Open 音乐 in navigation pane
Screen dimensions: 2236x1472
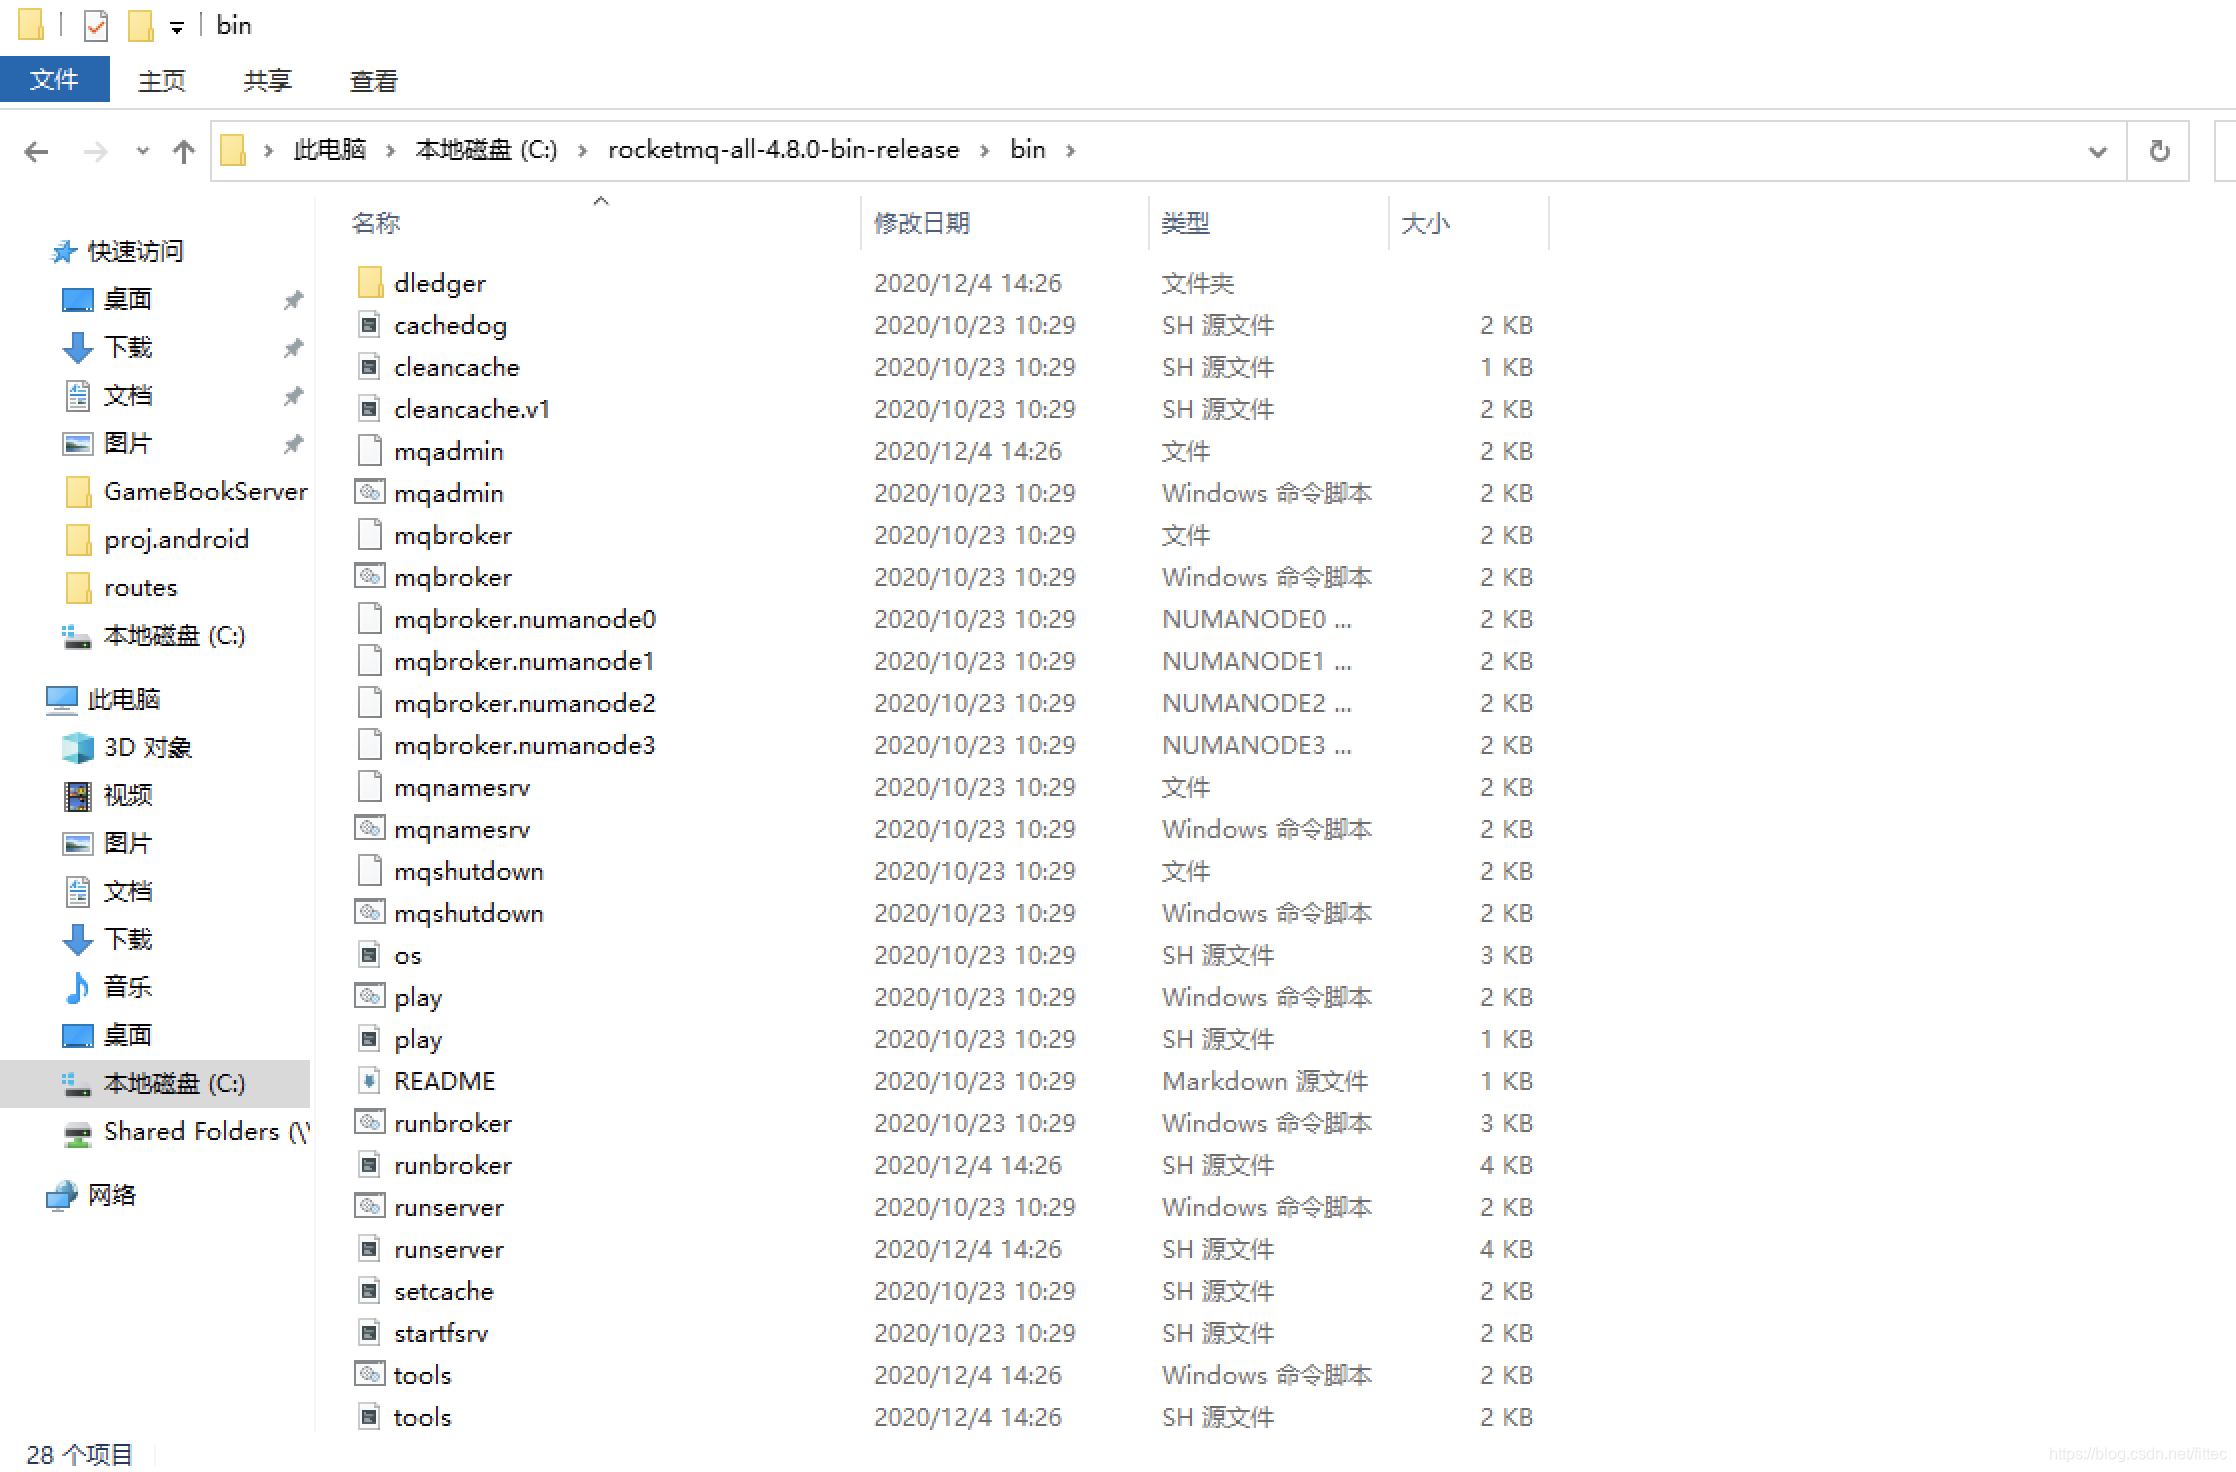point(127,987)
